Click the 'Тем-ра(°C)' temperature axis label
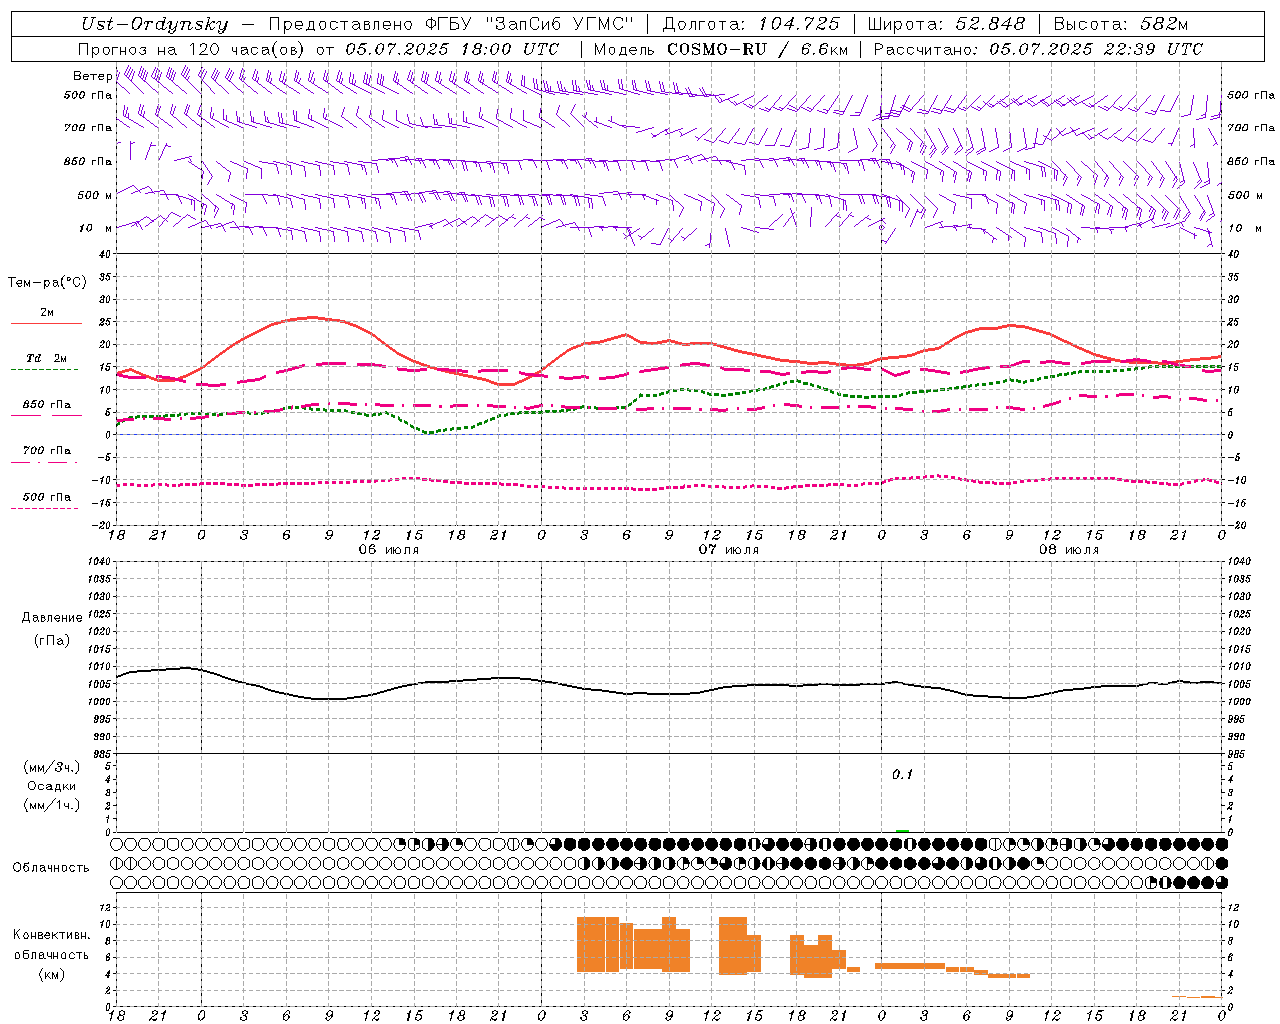This screenshot has width=1280, height=1024. [x=47, y=283]
